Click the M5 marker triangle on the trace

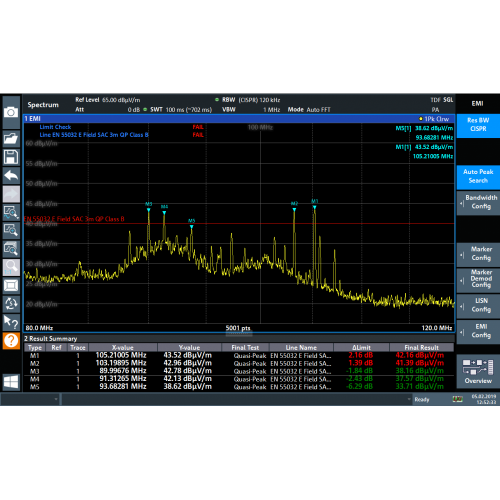click(x=192, y=227)
